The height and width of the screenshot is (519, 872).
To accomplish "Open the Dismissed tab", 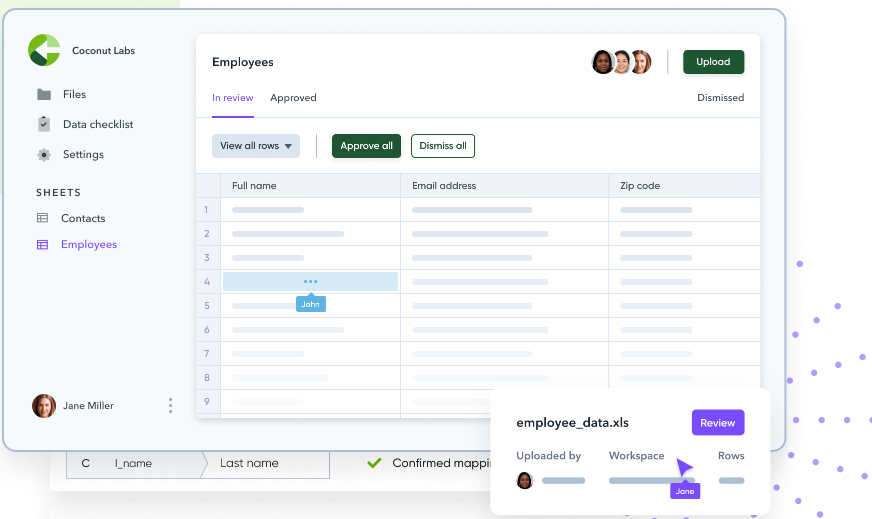I will 720,98.
